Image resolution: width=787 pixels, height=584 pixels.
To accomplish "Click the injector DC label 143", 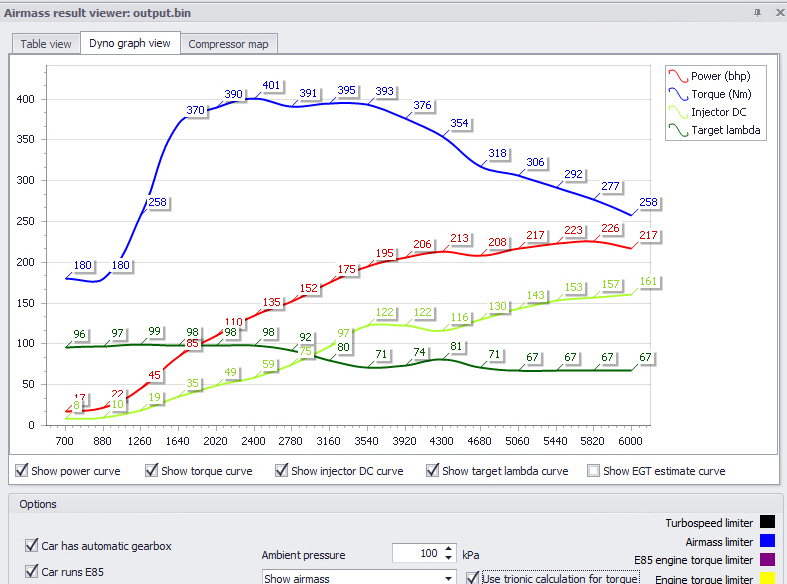I will (x=536, y=295).
